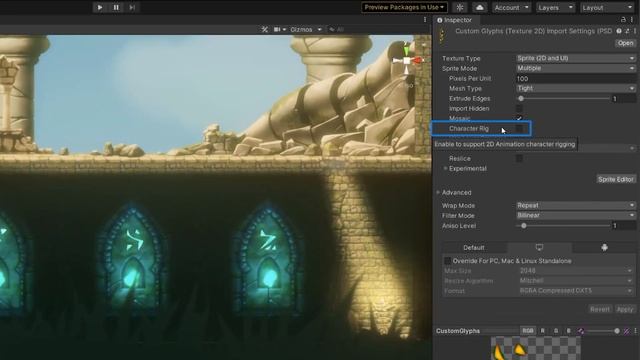Open the Gizmos dropdown arrow

click(x=320, y=29)
